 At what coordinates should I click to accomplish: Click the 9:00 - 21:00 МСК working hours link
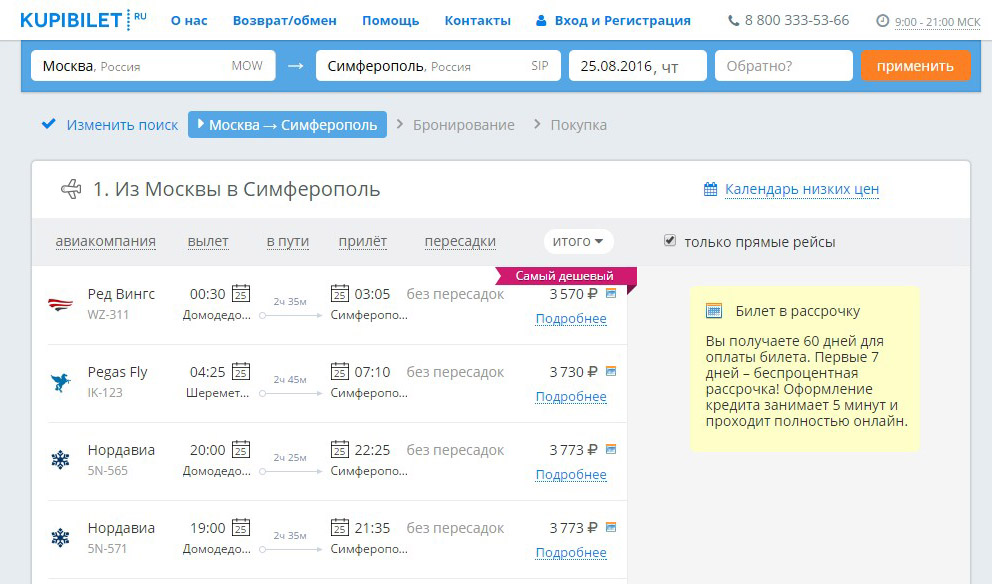[x=938, y=22]
